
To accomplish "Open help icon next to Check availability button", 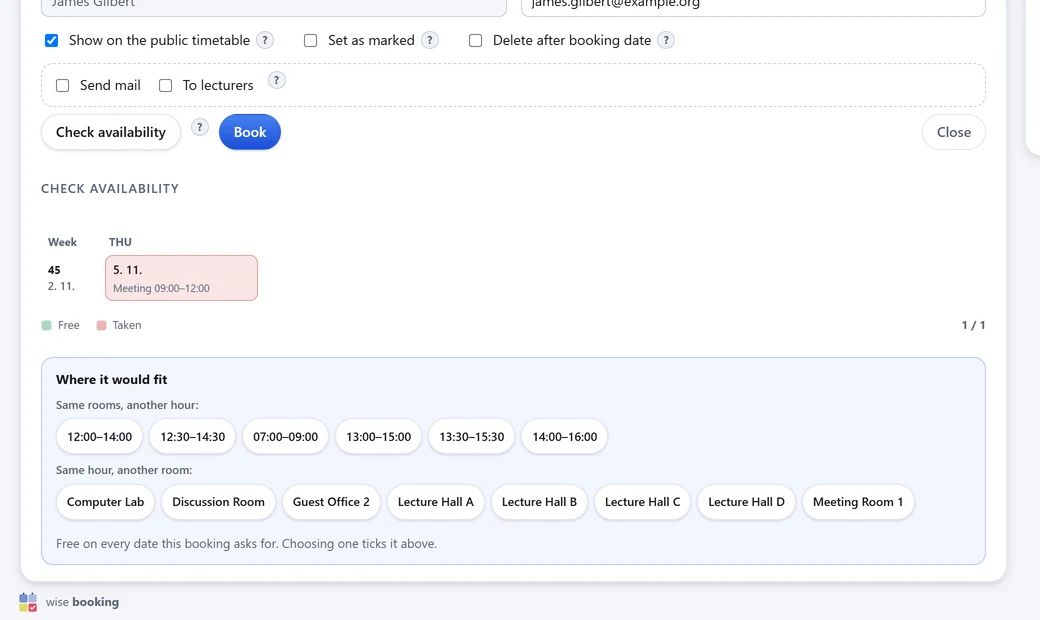I will 200,127.
